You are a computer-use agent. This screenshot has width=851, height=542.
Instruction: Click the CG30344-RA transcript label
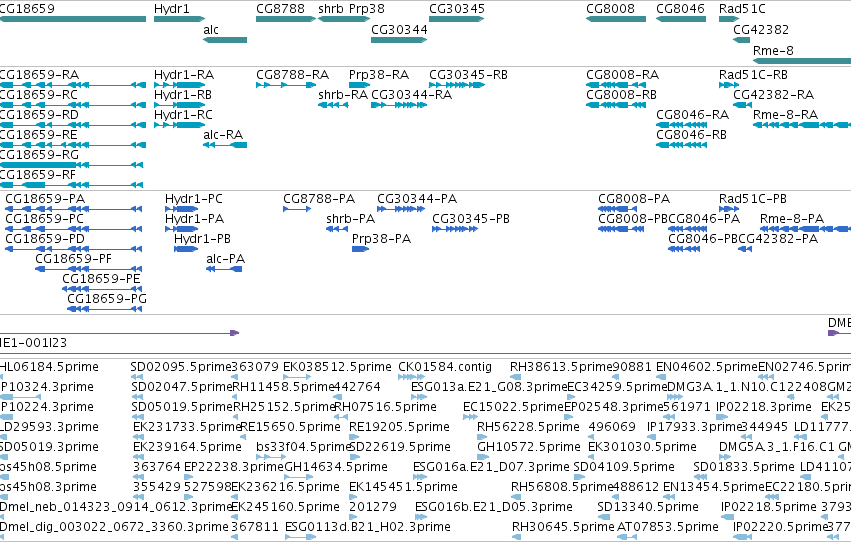tap(411, 94)
